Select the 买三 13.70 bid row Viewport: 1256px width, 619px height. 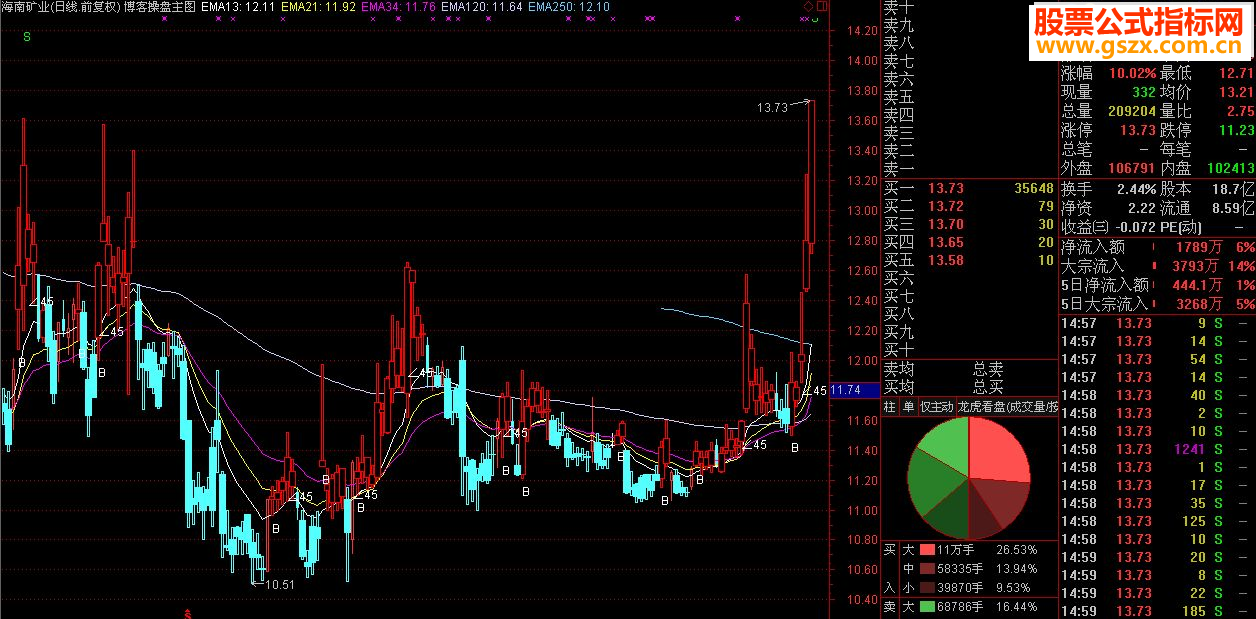[968, 225]
